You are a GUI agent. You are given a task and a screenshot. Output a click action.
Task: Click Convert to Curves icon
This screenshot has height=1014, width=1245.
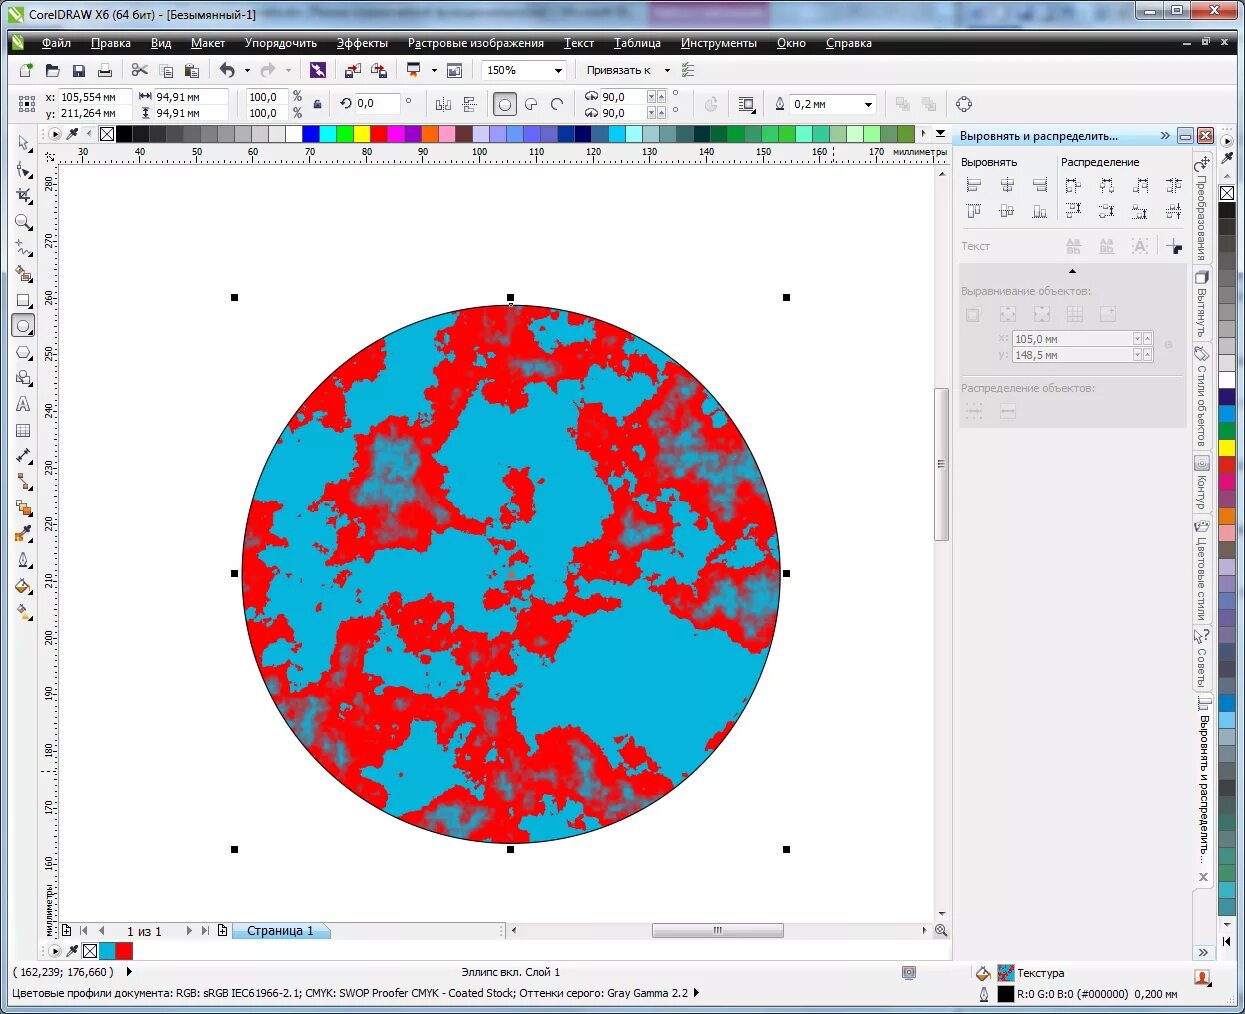coord(964,104)
